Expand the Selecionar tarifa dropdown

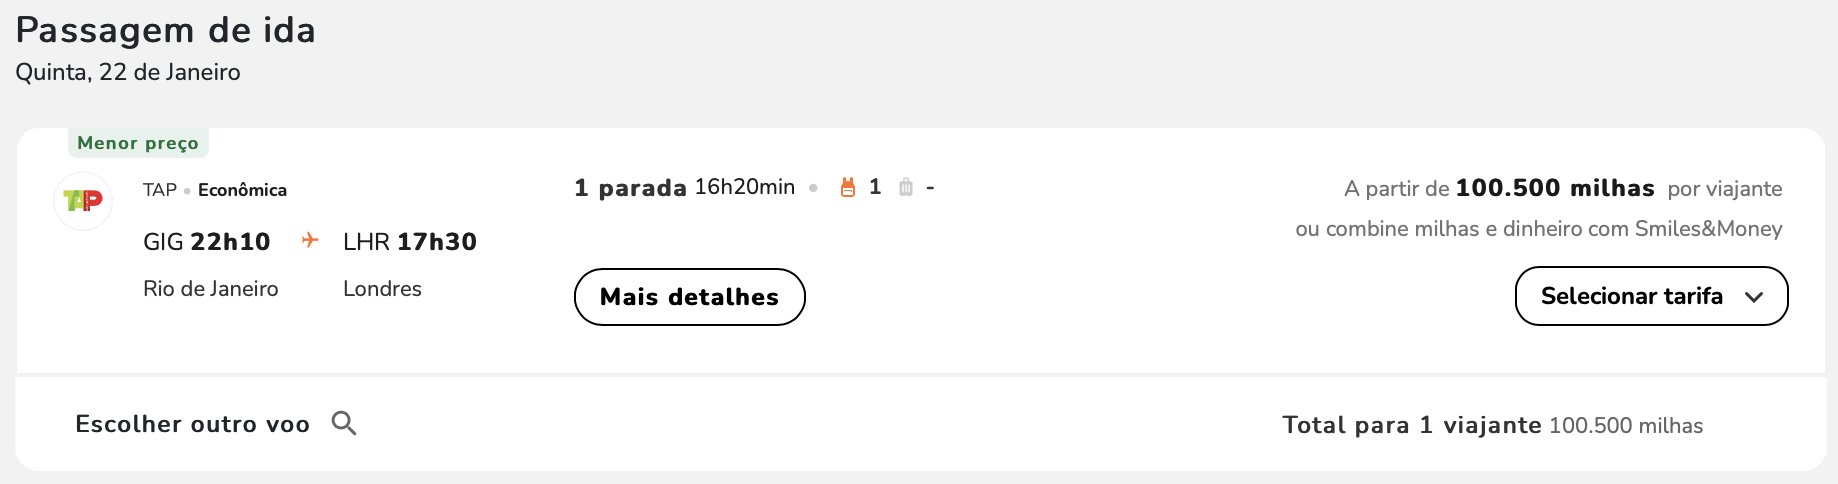click(x=1651, y=296)
